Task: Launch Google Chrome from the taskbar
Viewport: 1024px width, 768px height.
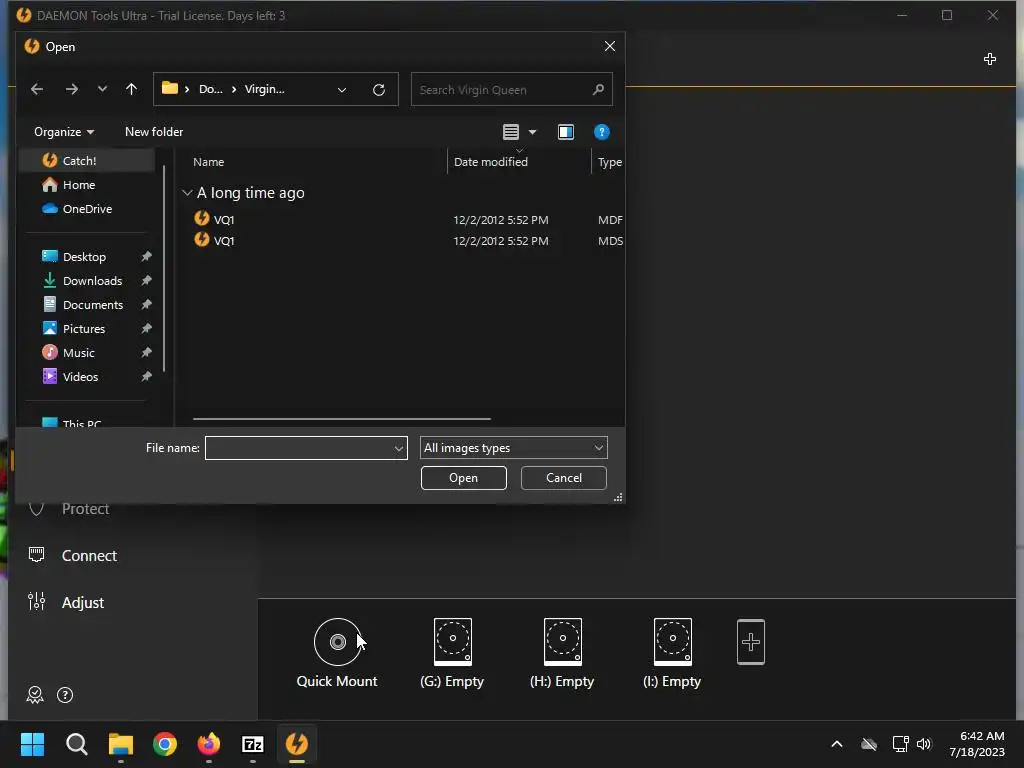Action: click(x=165, y=744)
